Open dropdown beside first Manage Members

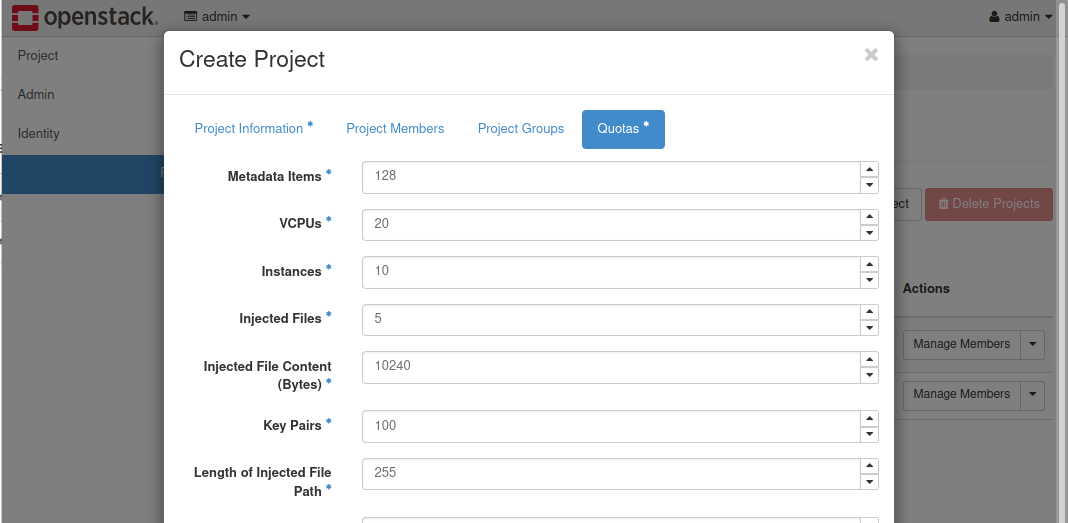point(1033,345)
